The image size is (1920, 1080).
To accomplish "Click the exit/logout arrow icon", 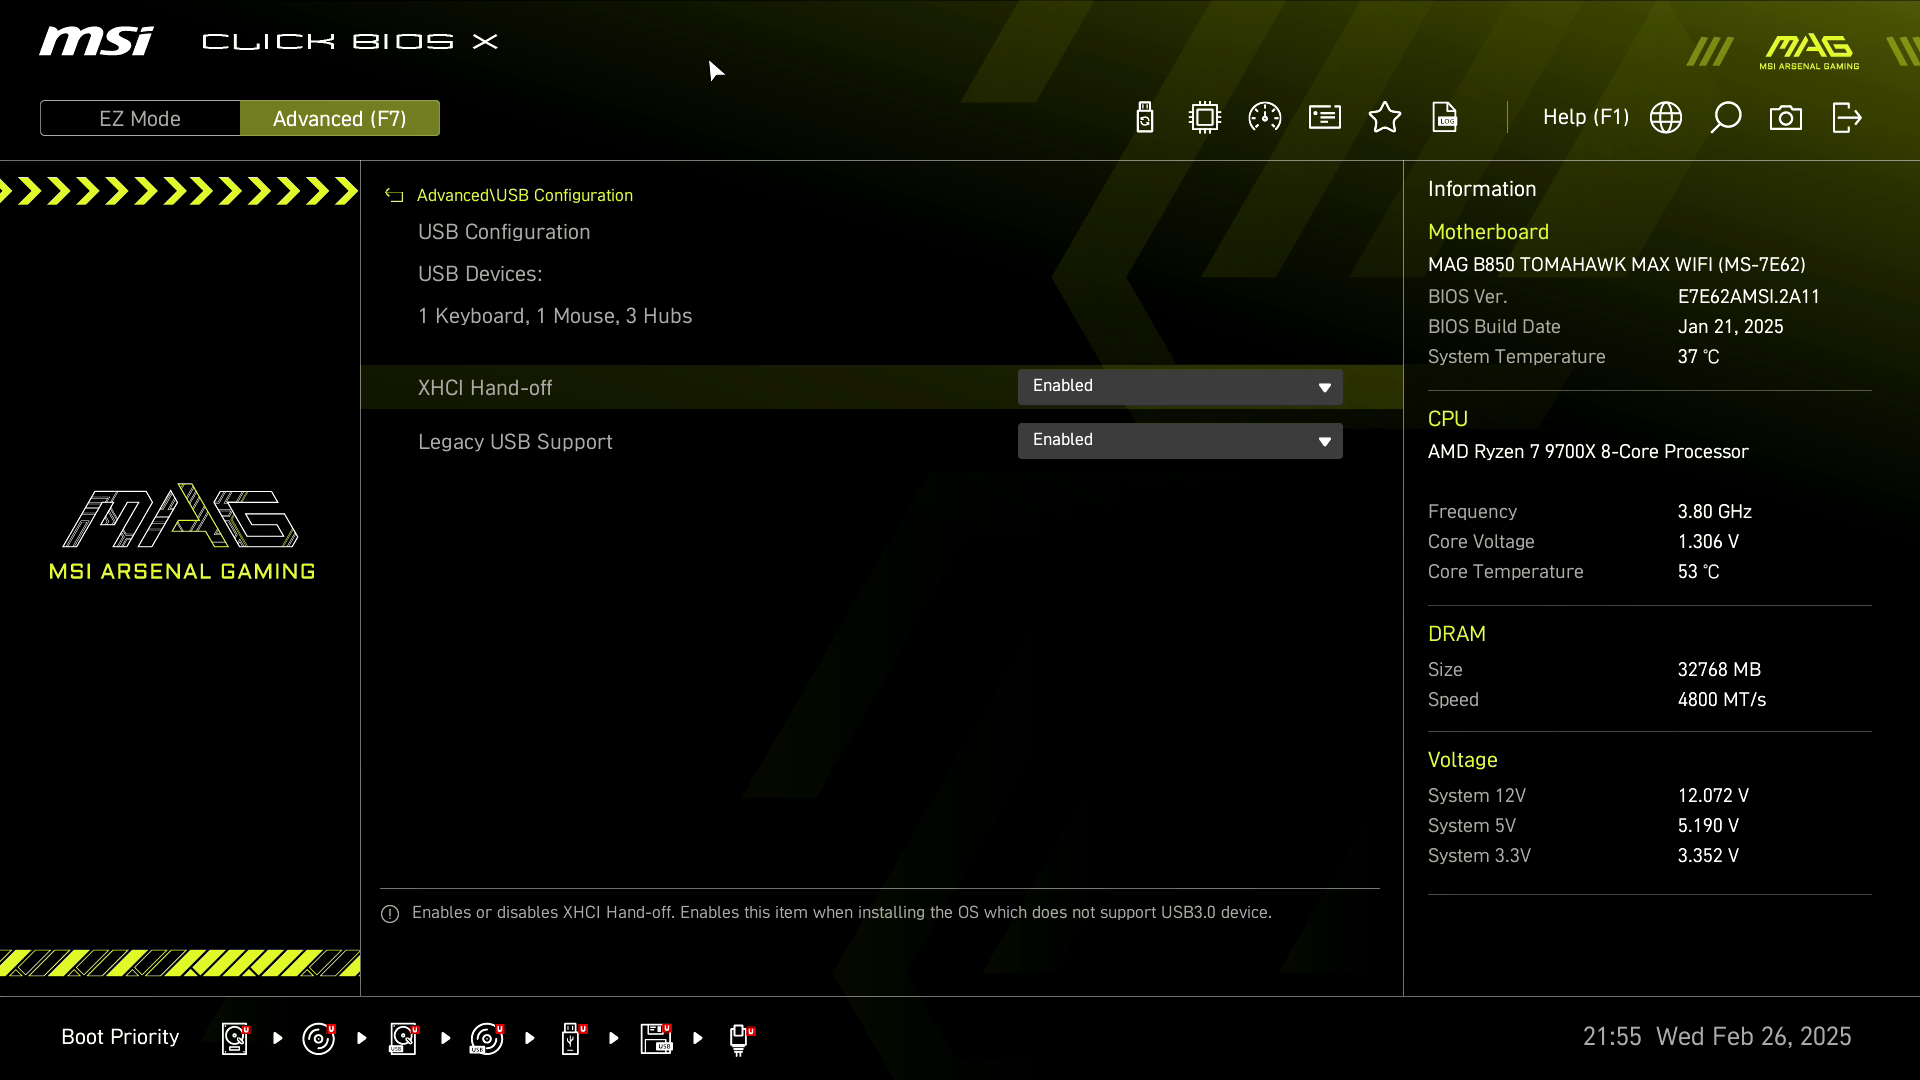I will tap(1846, 119).
